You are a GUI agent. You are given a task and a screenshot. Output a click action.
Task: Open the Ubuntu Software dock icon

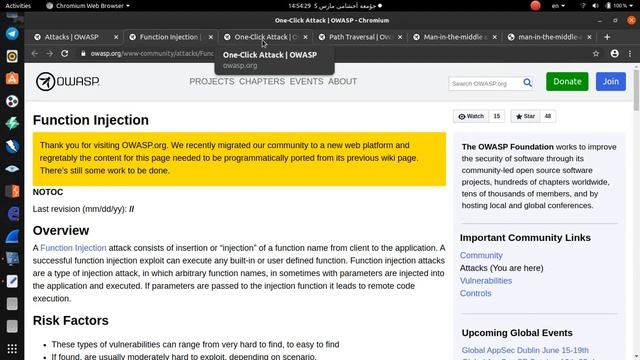tap(12, 78)
